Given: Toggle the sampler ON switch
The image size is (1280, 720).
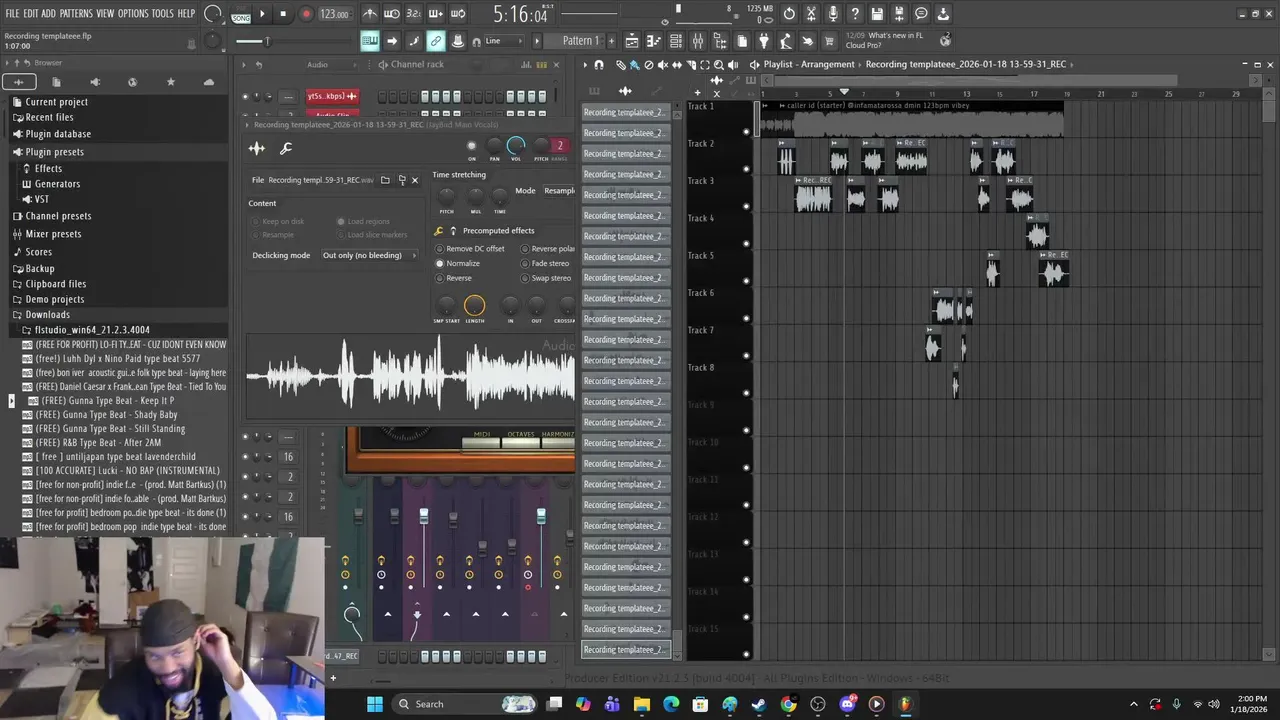Looking at the screenshot, I should [x=472, y=146].
